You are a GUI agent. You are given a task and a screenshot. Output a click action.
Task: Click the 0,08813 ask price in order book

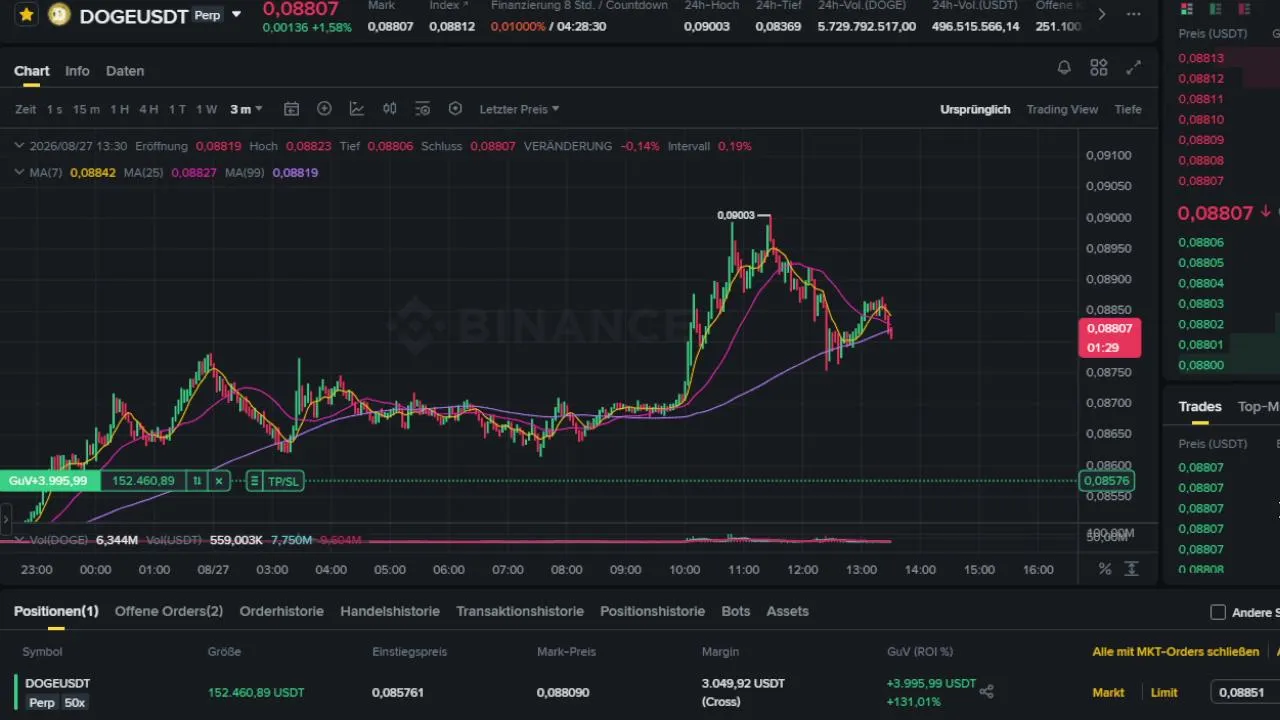click(x=1201, y=58)
